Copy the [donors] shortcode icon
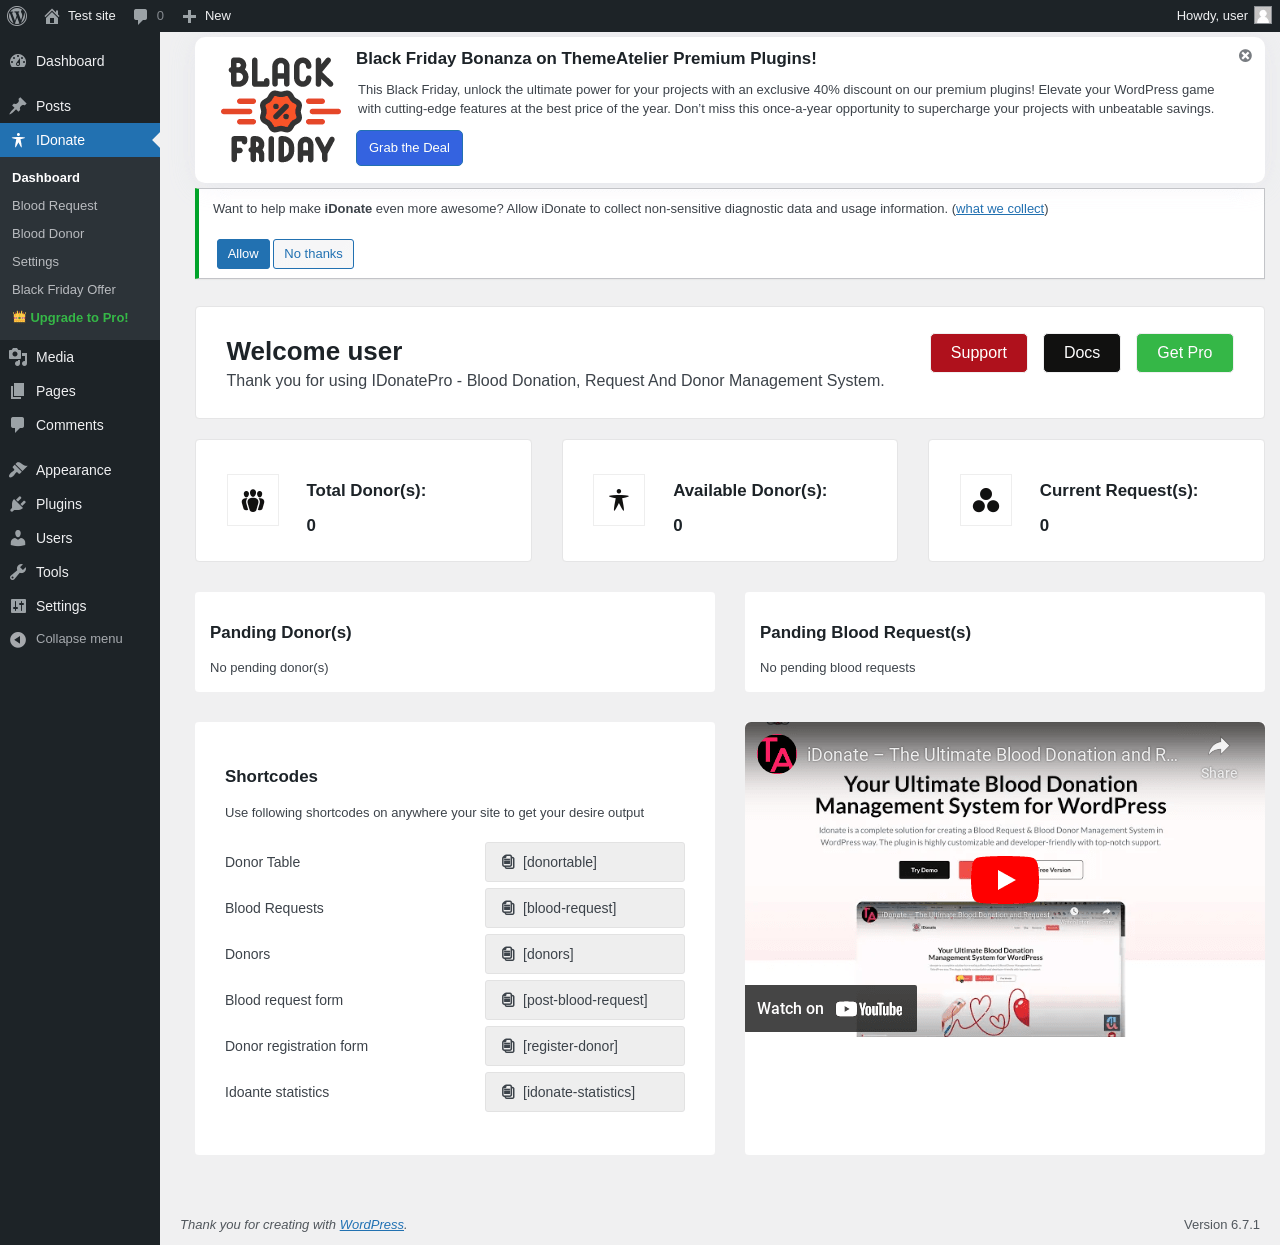Screen dimensions: 1280x1245 pyautogui.click(x=508, y=954)
